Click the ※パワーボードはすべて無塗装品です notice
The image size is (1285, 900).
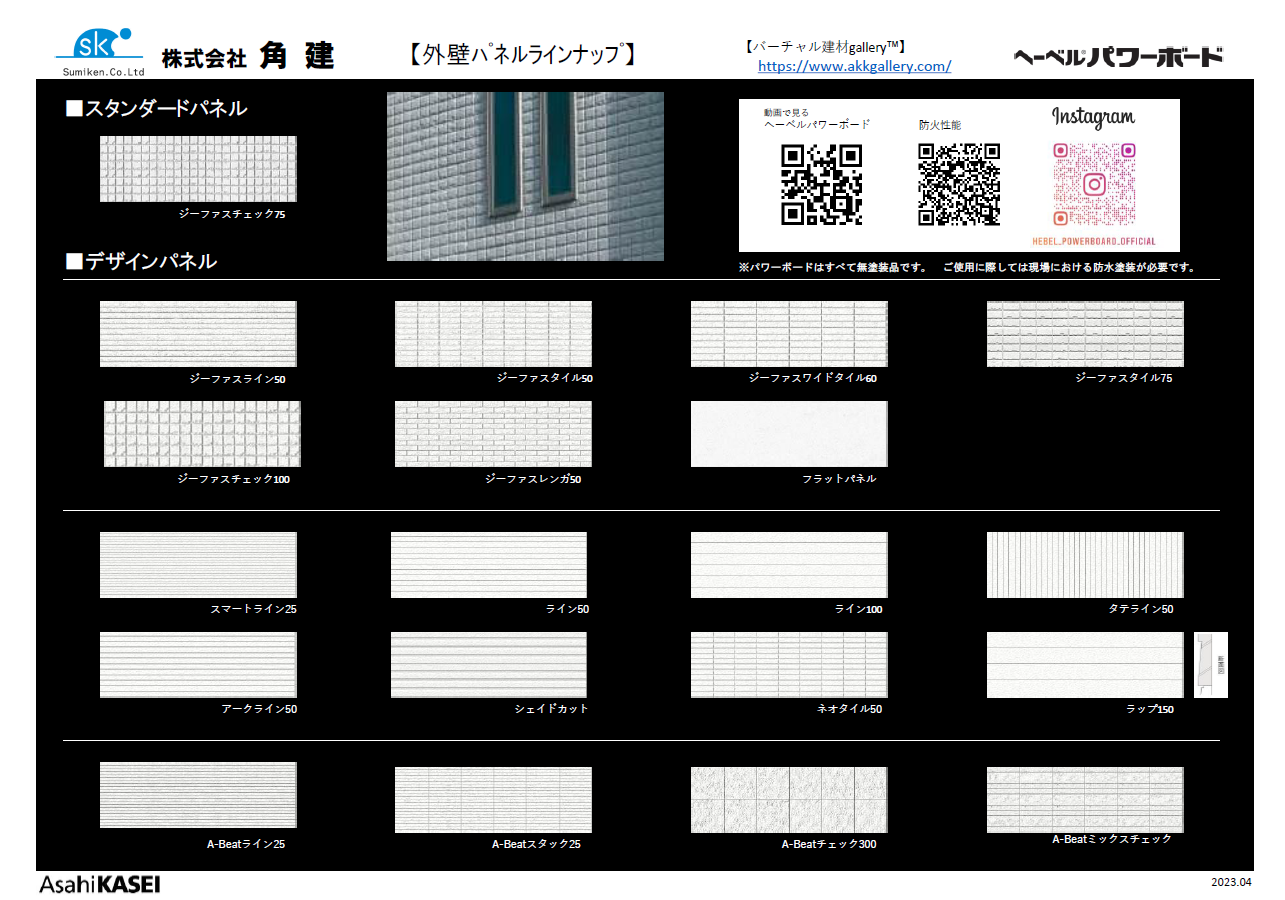pyautogui.click(x=833, y=268)
